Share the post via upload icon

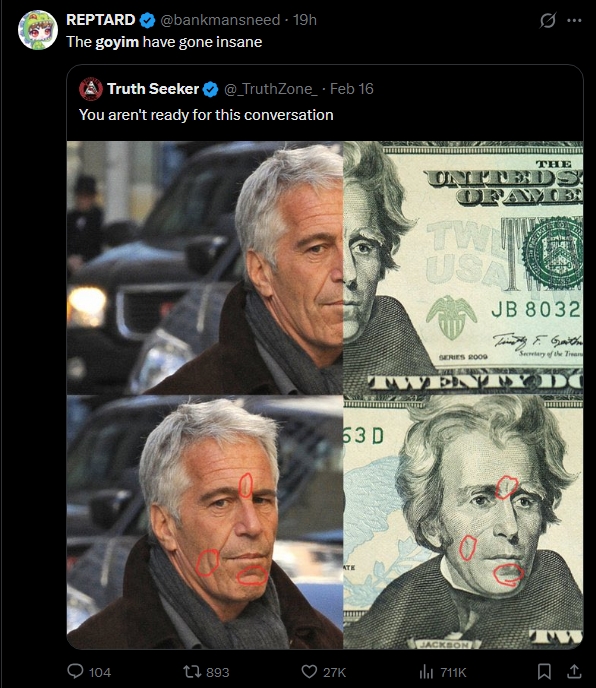[574, 671]
